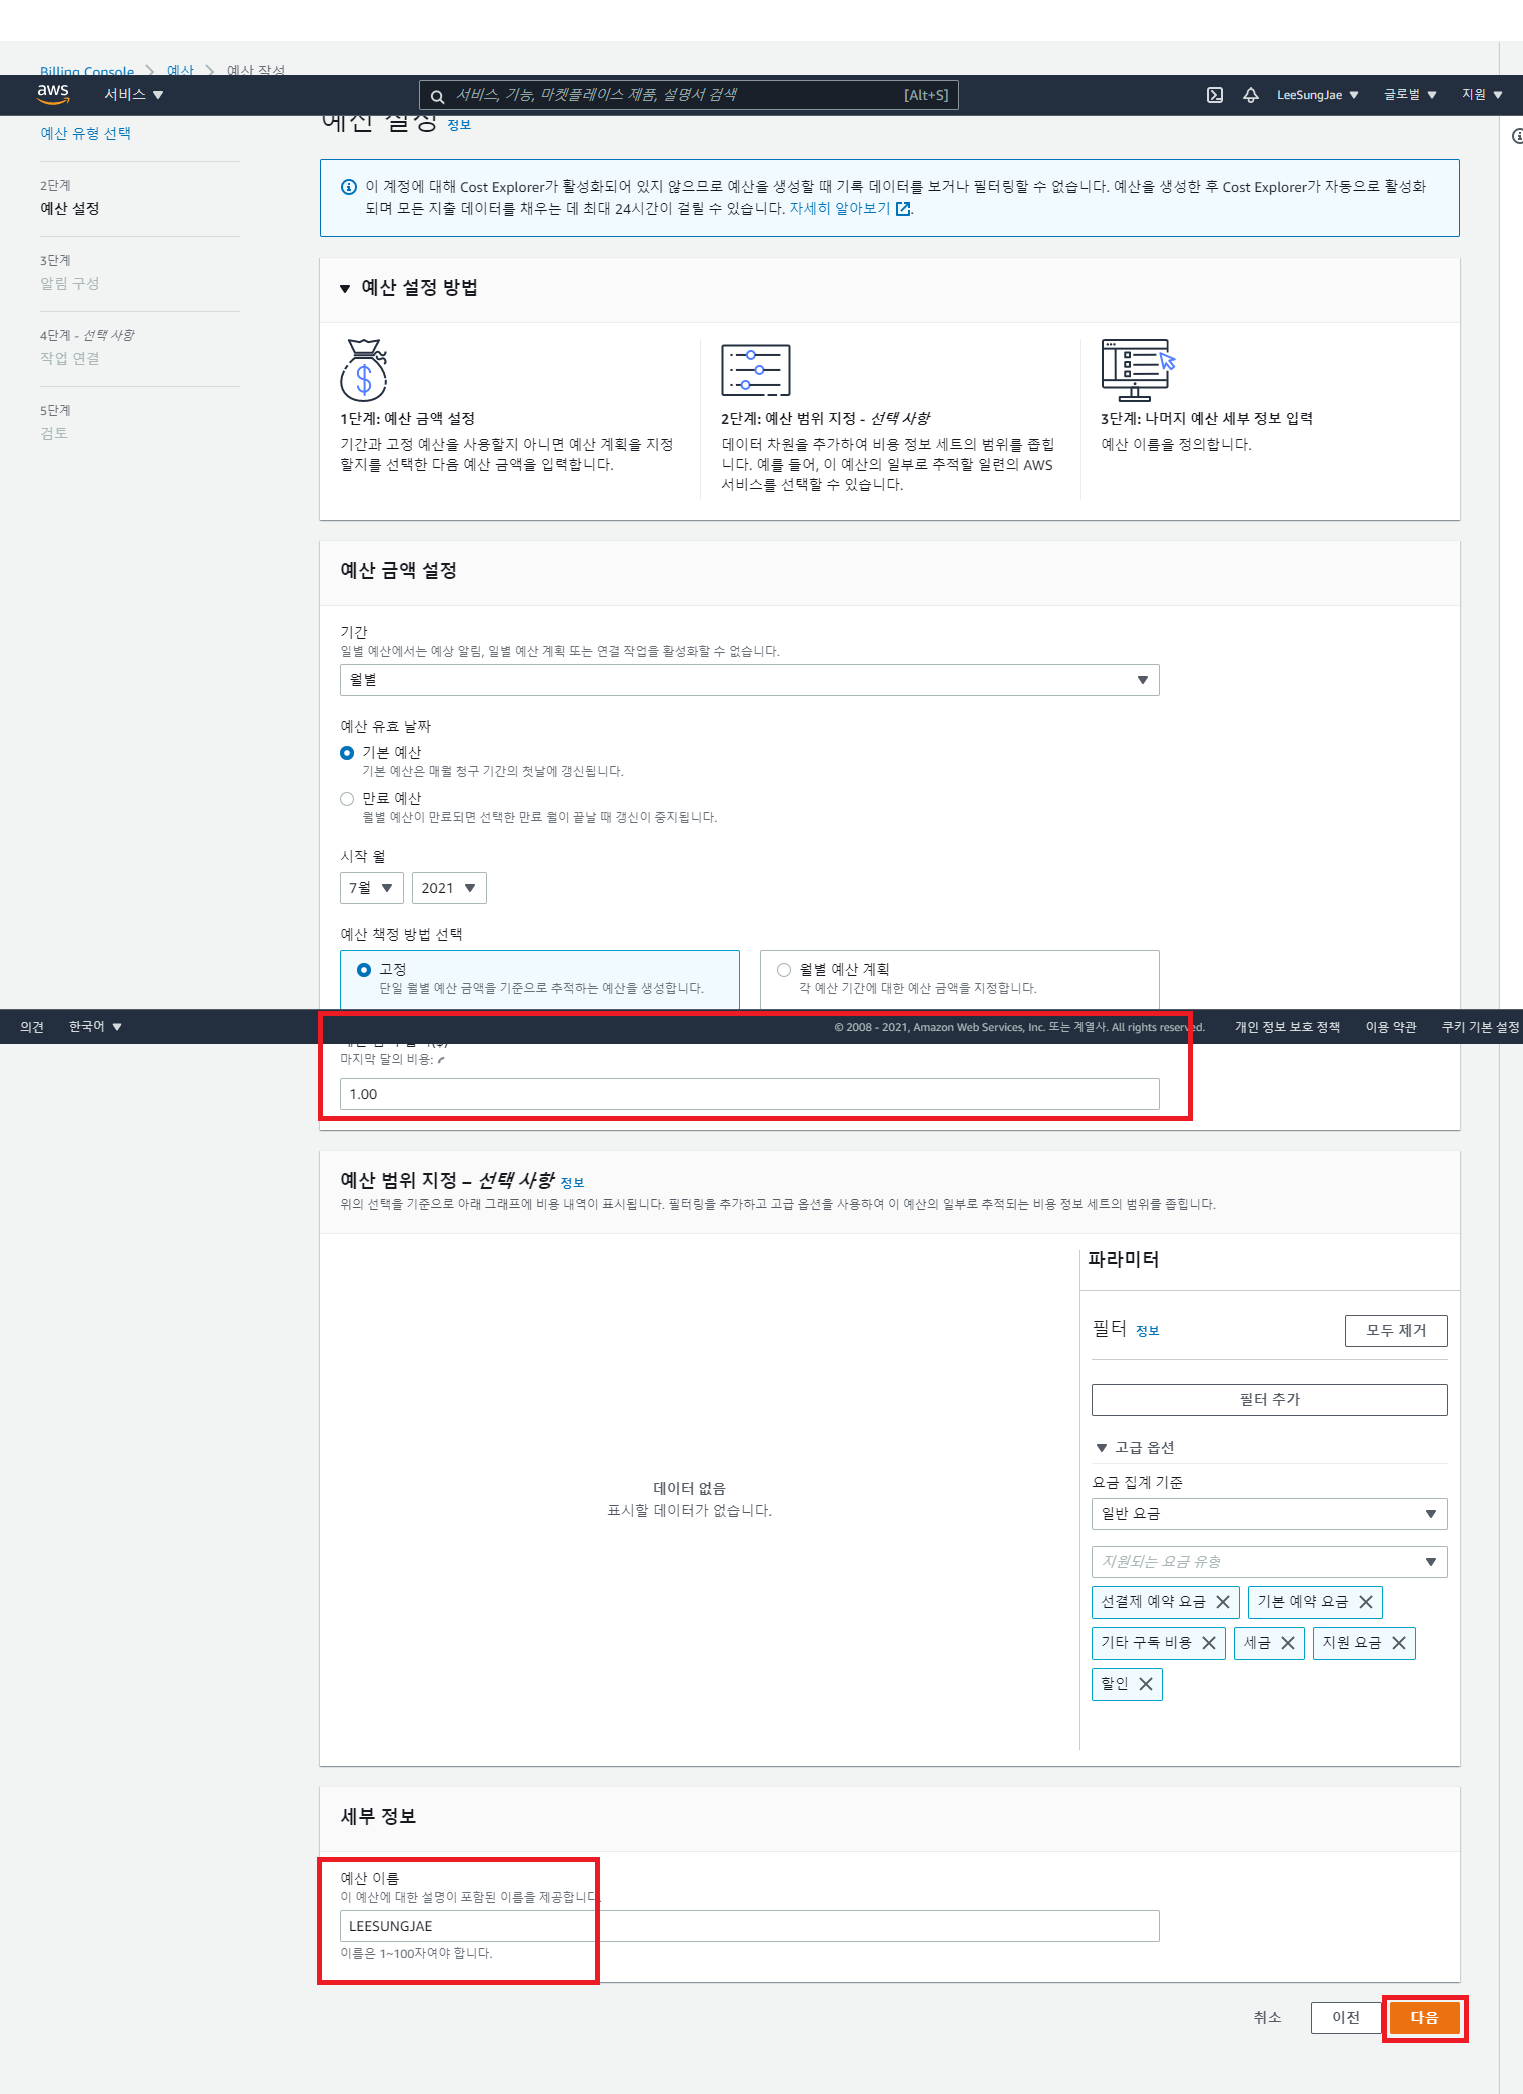This screenshot has width=1523, height=2094.
Task: Click the 이전 button
Action: pos(1346,2018)
